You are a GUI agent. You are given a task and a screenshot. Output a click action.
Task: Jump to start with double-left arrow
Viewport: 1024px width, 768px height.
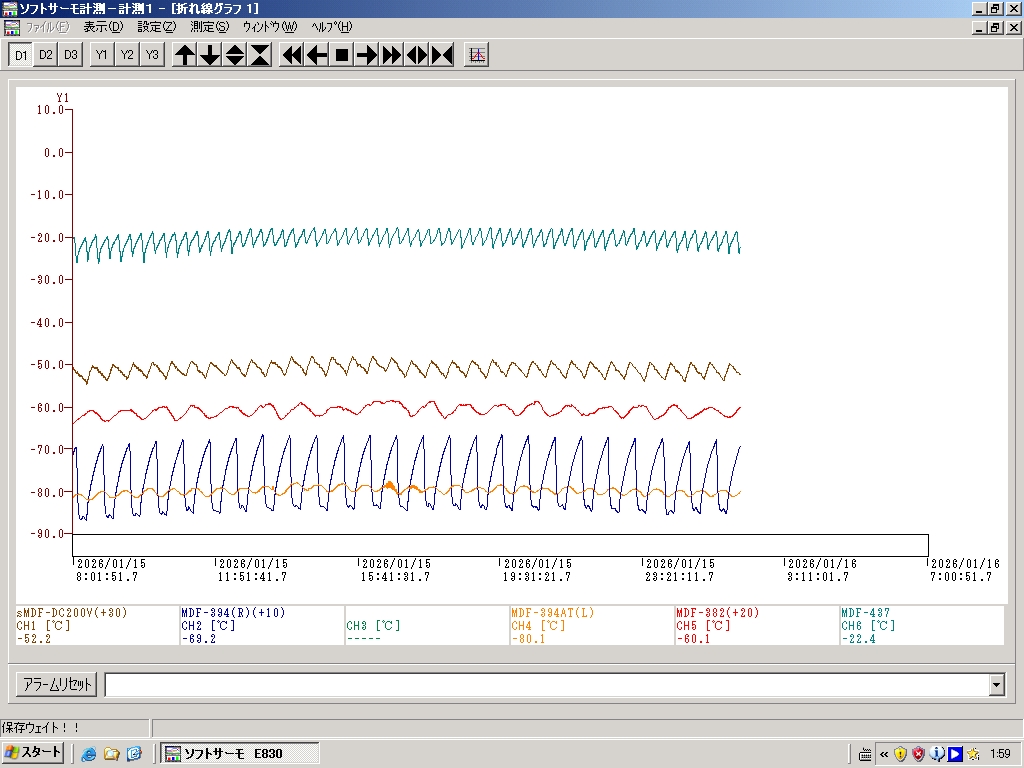[292, 55]
